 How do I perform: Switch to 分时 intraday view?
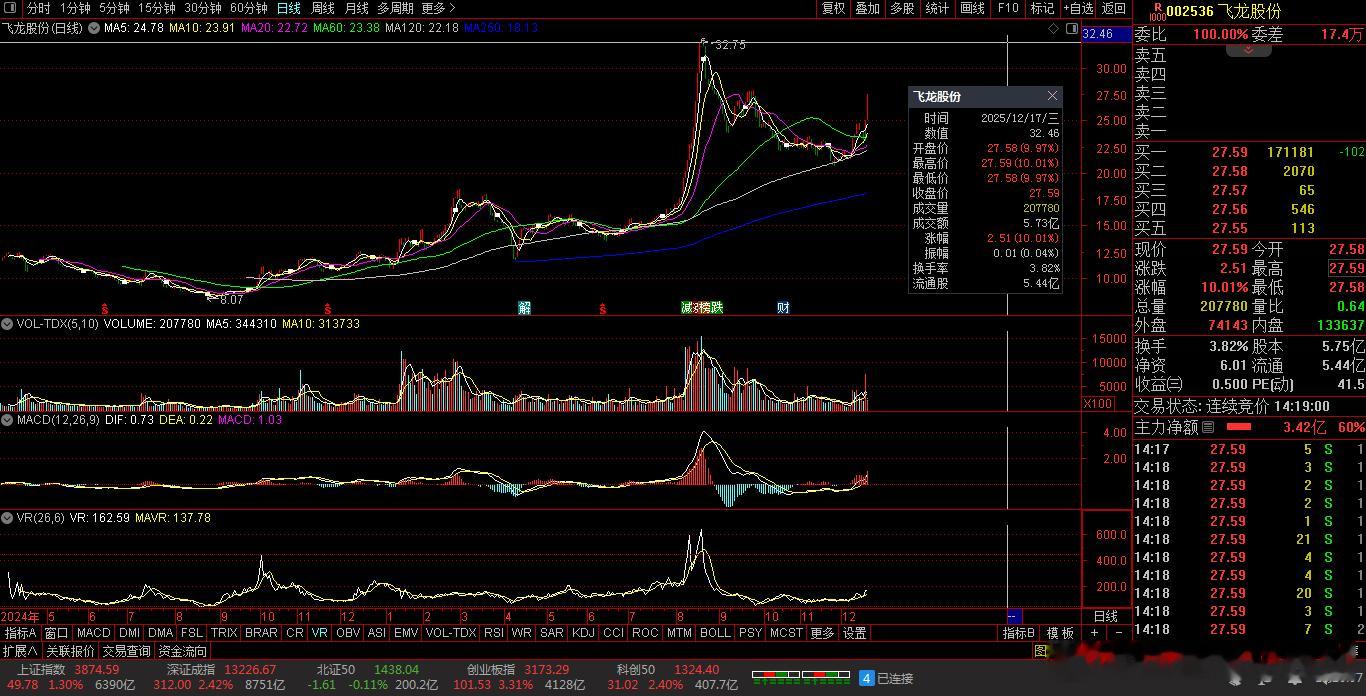pos(38,8)
